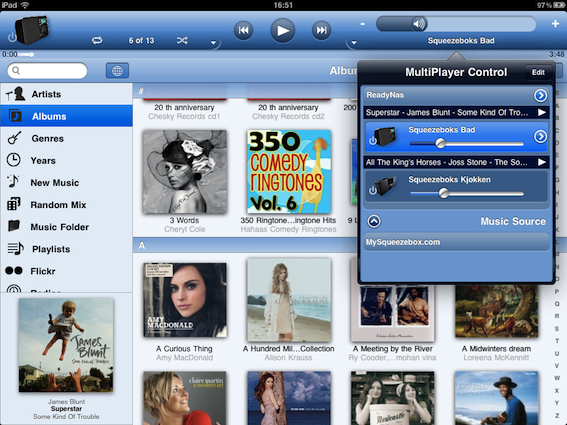Open 350 Comedy Ringtones album cover

(x=289, y=172)
